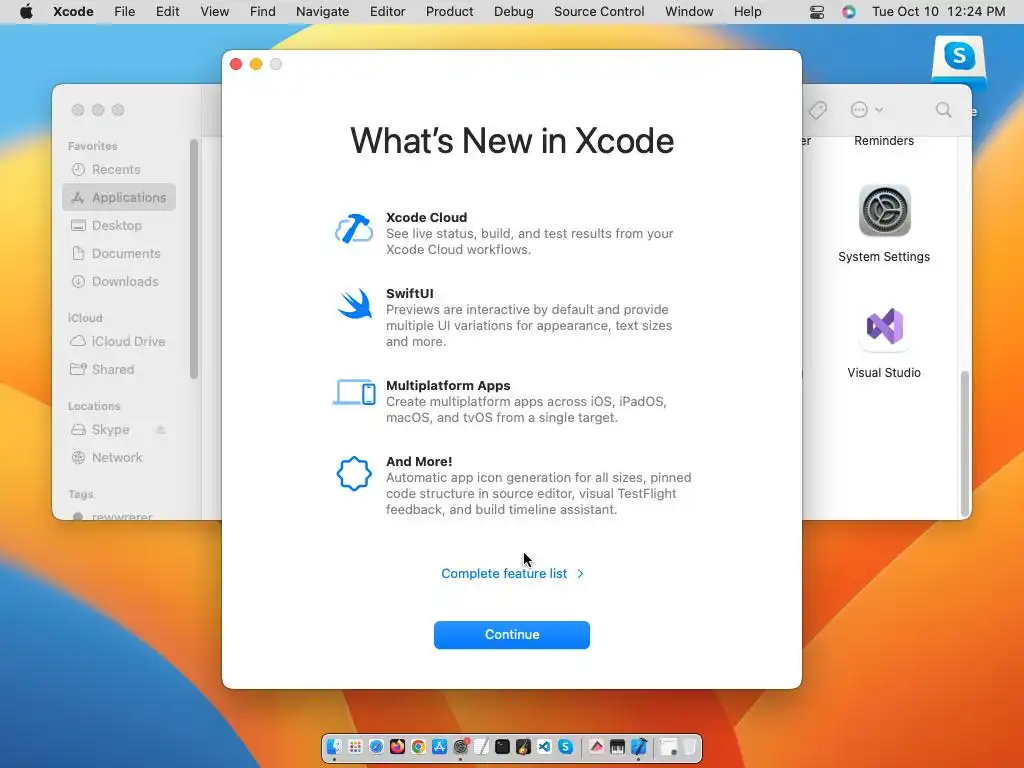Click the And More badge icon

coord(354,473)
